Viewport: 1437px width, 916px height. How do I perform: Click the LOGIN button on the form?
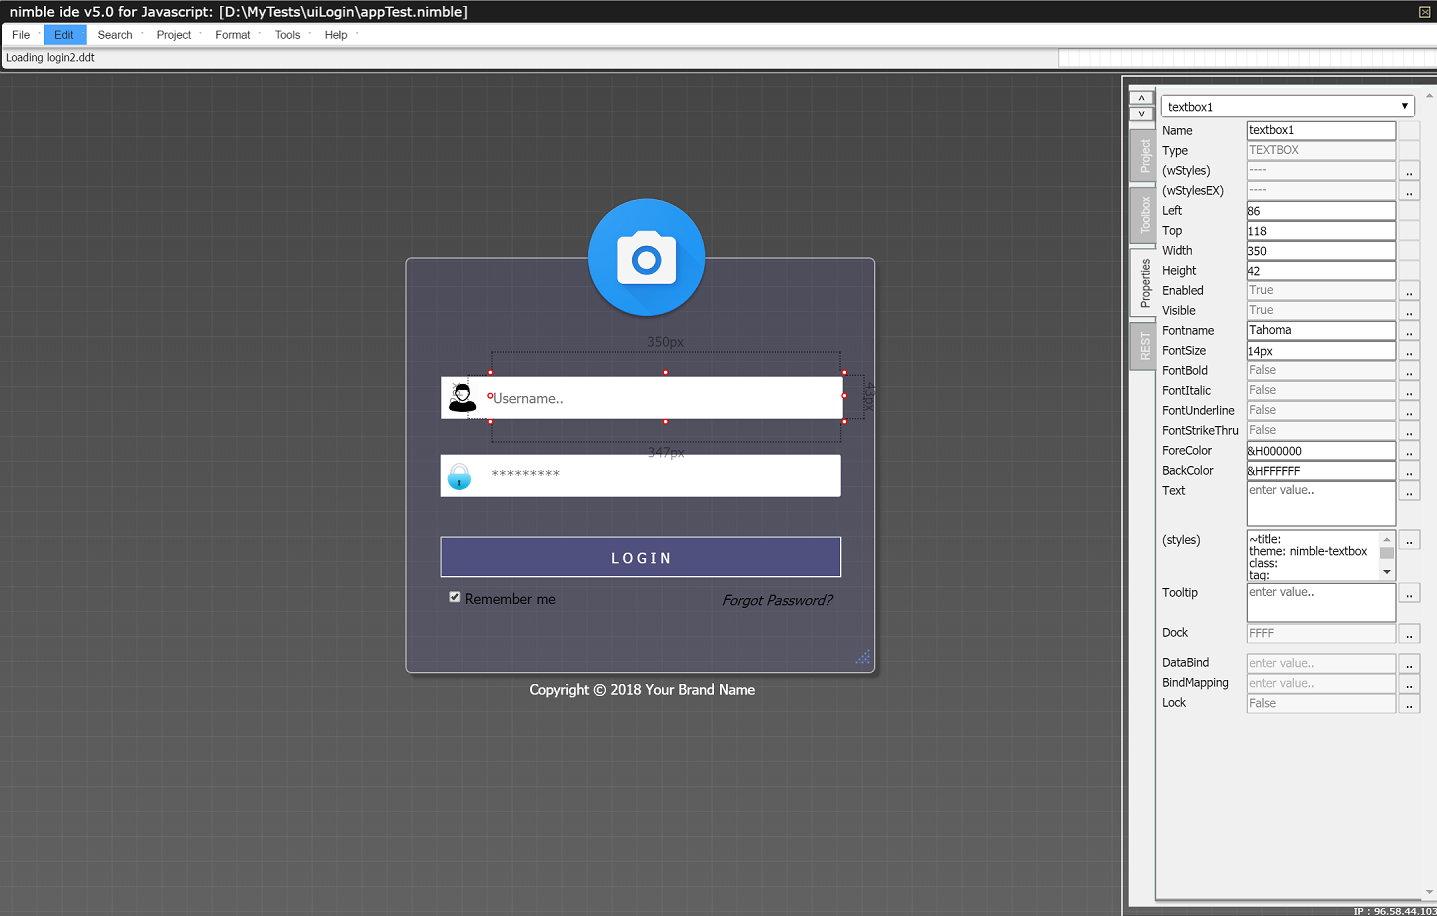coord(641,557)
